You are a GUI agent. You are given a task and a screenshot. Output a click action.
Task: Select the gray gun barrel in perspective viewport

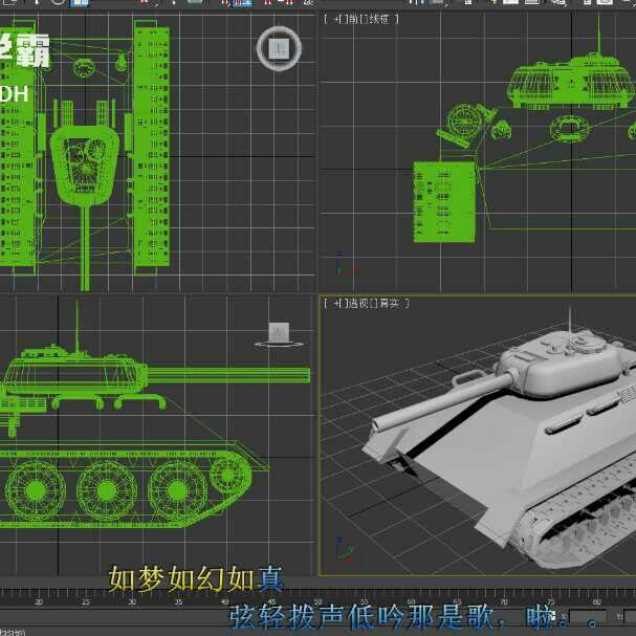click(x=442, y=402)
